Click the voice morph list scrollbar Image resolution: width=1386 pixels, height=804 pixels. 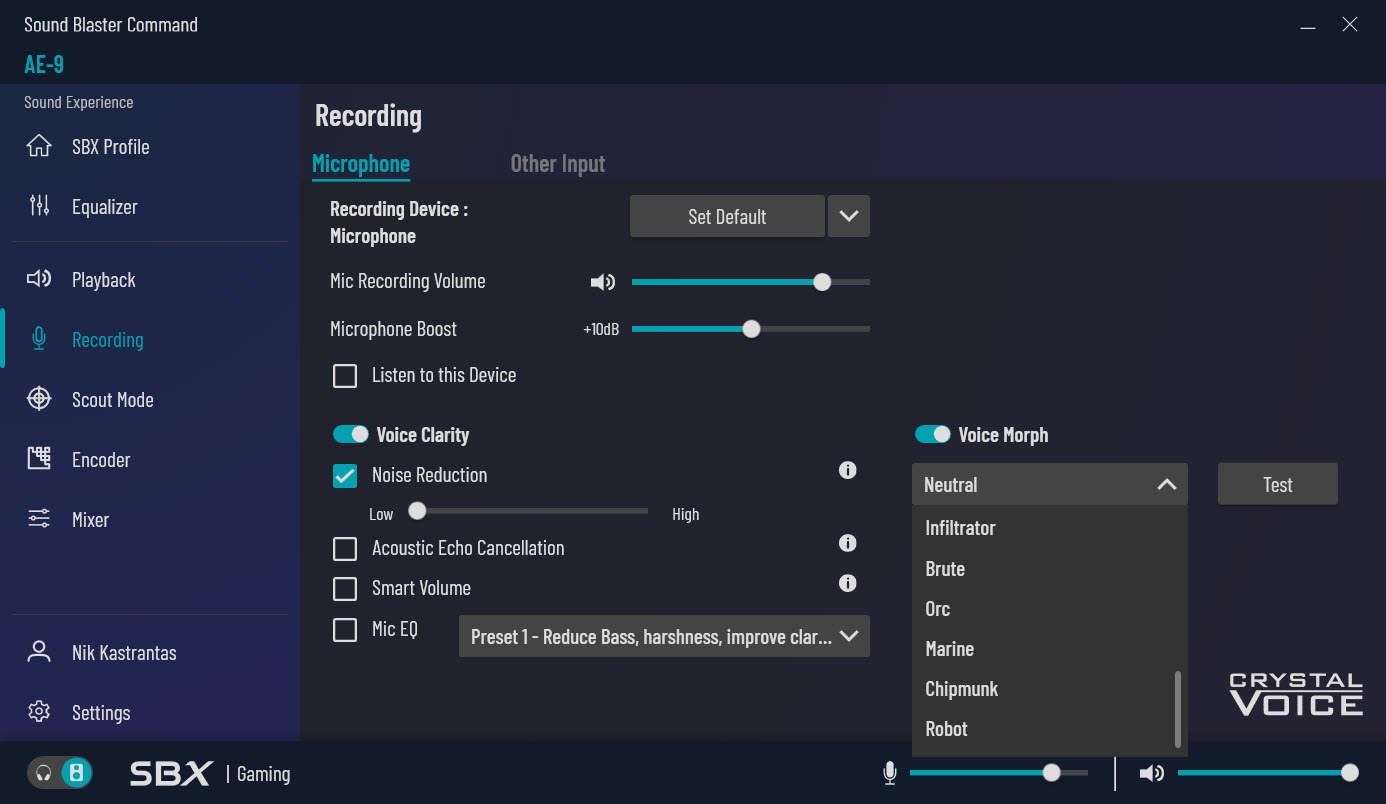[x=1179, y=709]
